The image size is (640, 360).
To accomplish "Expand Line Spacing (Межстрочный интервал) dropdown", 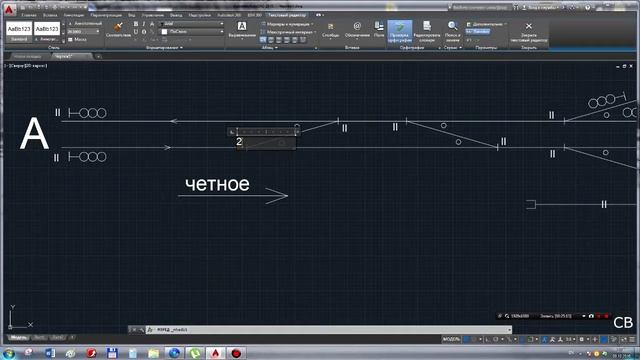I will pos(289,32).
